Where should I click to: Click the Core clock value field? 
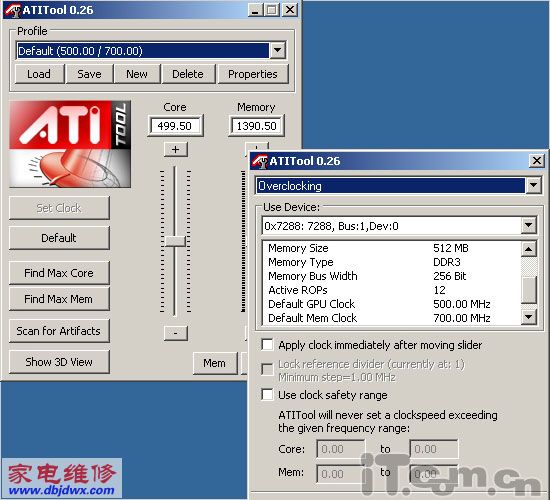[175, 126]
